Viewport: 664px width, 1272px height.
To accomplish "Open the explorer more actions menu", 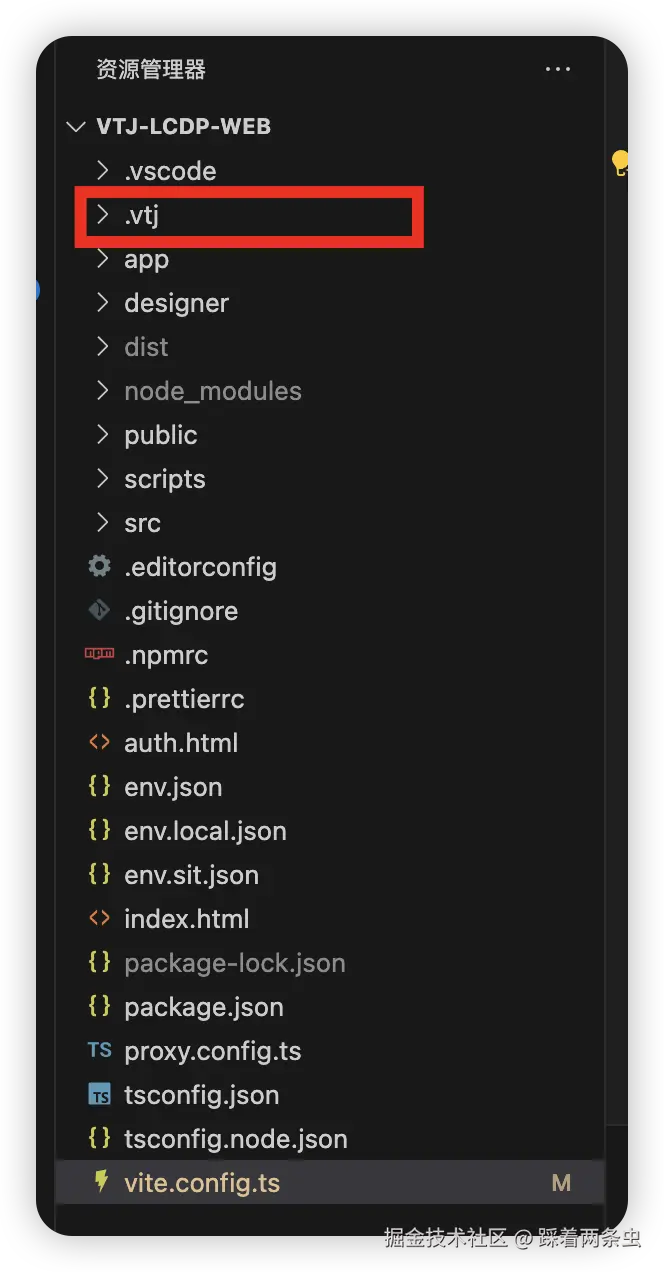I will coord(557,70).
